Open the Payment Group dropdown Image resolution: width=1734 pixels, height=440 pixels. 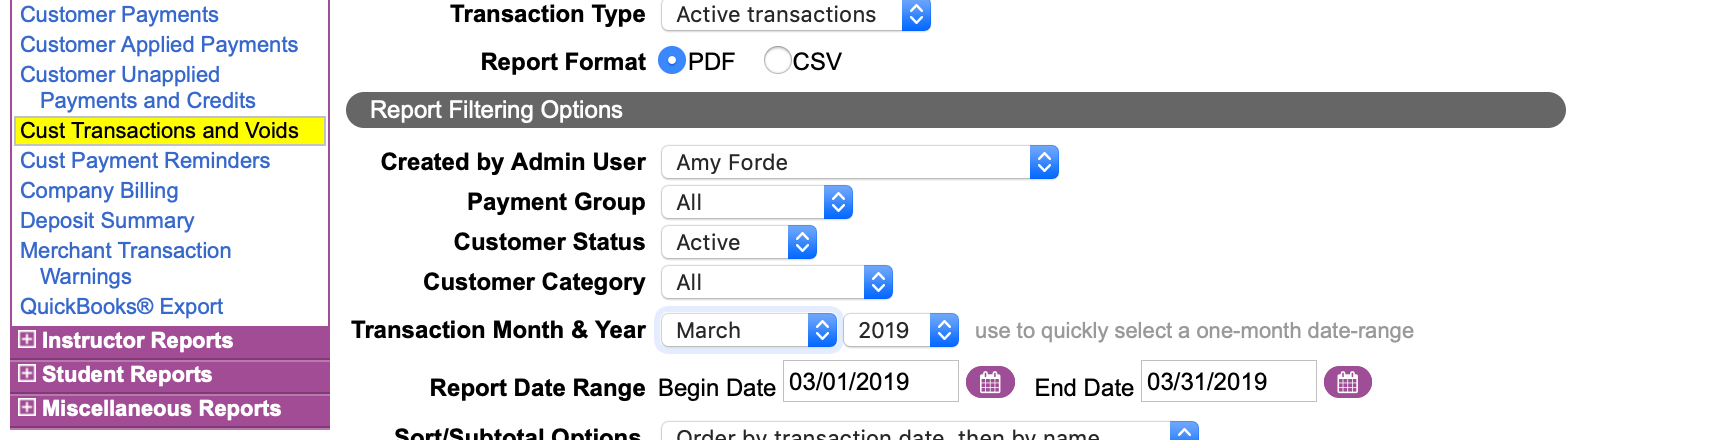[756, 202]
